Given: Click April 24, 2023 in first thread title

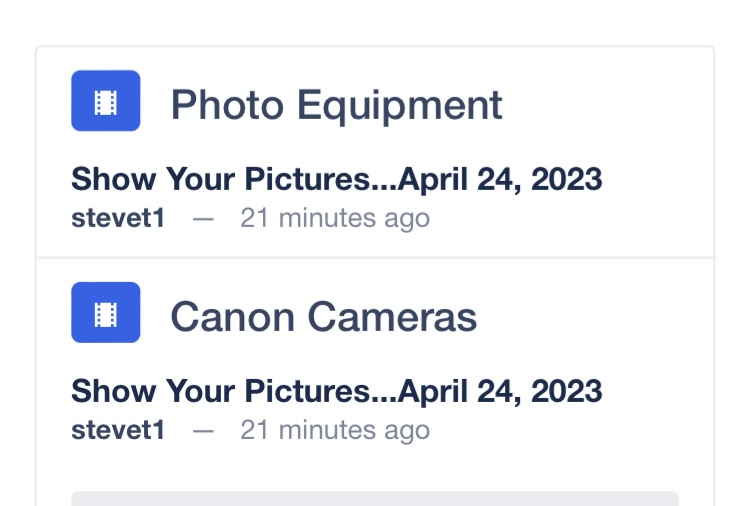Looking at the screenshot, I should coord(499,179).
